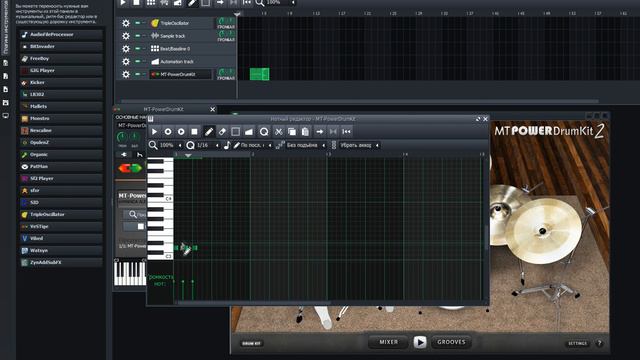This screenshot has height=360, width=640.
Task: Click the Sample track name label
Action: [x=173, y=36]
